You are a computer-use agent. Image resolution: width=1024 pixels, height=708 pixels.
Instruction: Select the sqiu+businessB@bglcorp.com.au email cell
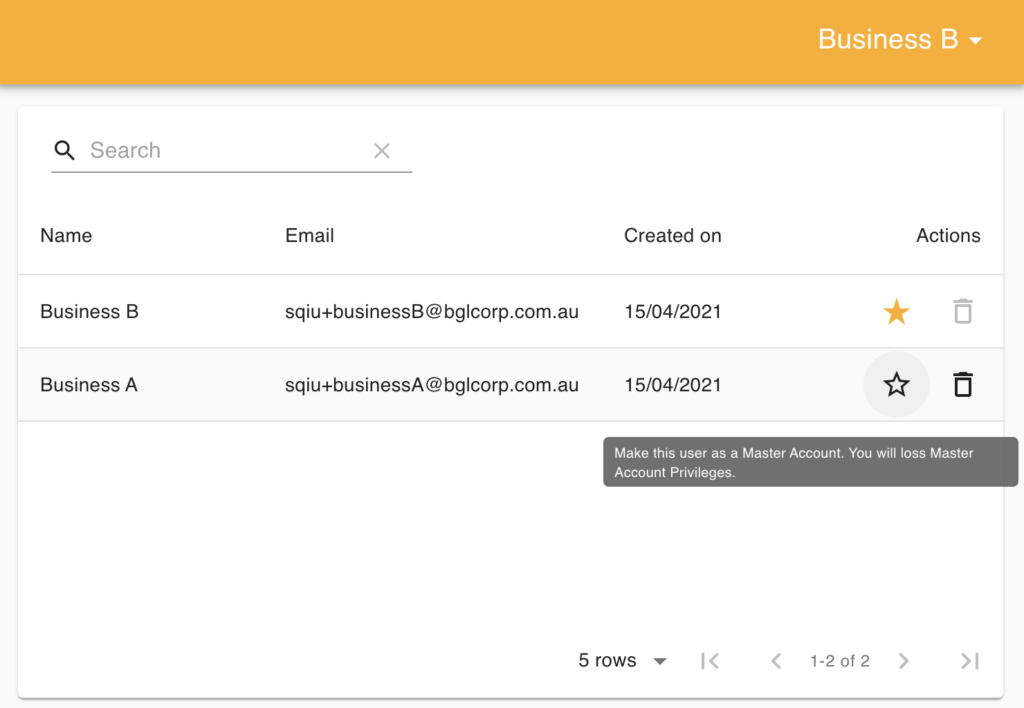[x=432, y=312]
